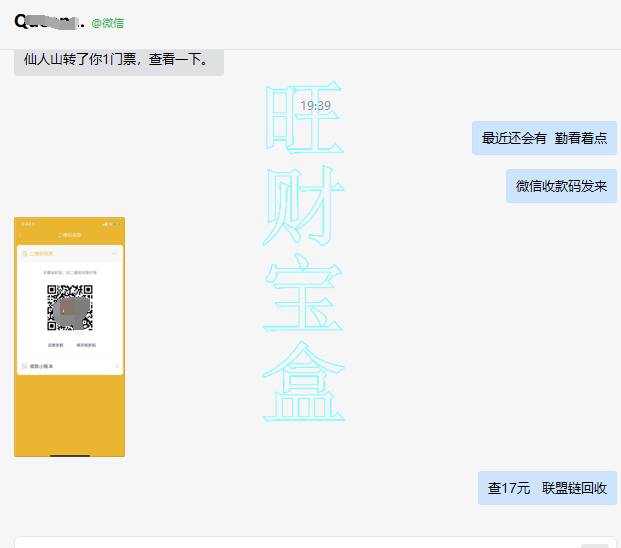Select the 查17元 联盟链回收 message
The image size is (621, 548).
tap(547, 488)
